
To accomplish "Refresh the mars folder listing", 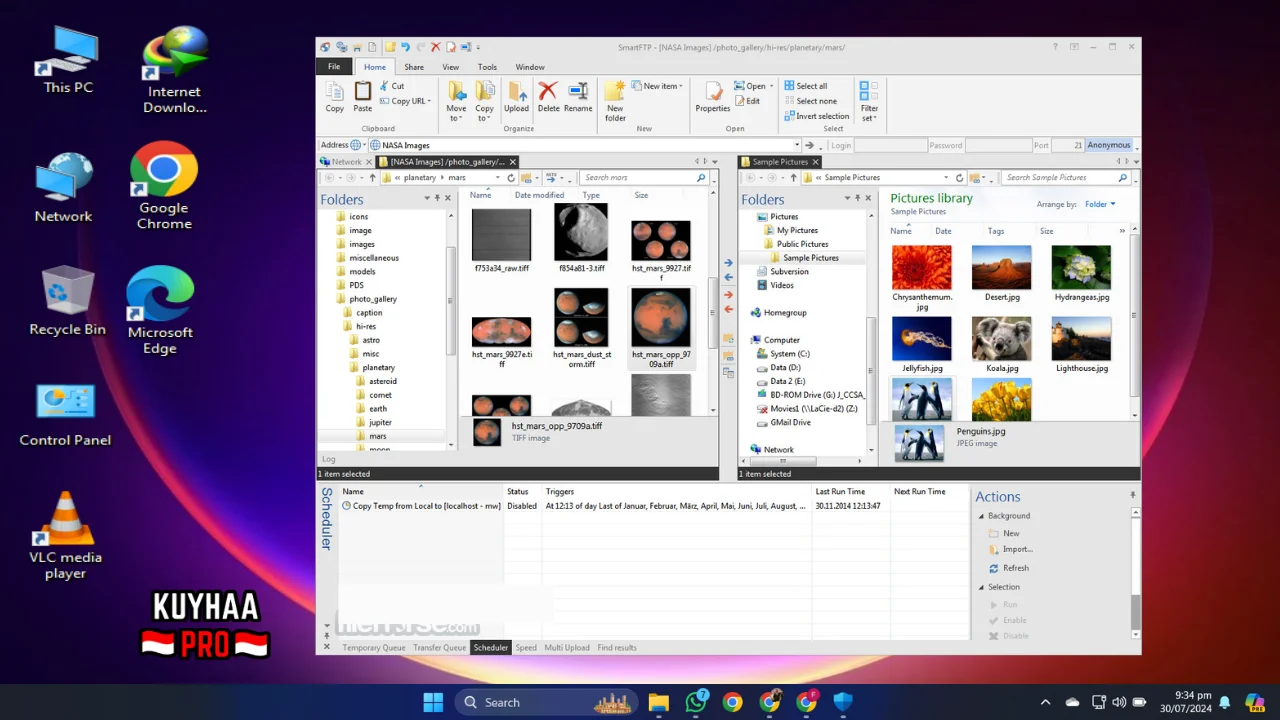I will tap(511, 178).
